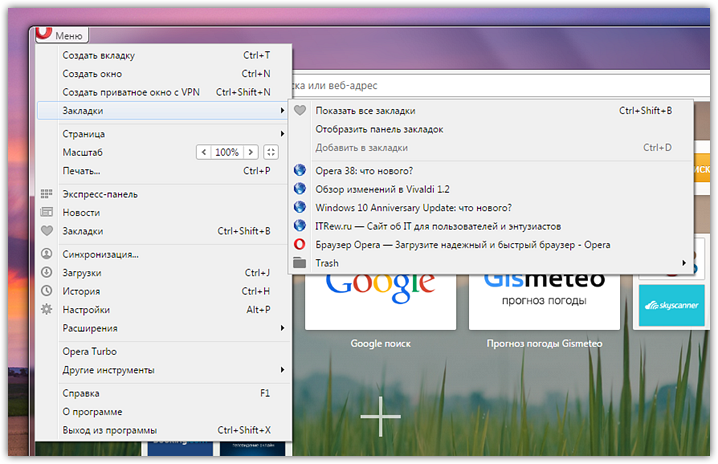Expand Другие инструменты submenu arrow
Viewport: 718px width, 464px height.
tap(282, 370)
